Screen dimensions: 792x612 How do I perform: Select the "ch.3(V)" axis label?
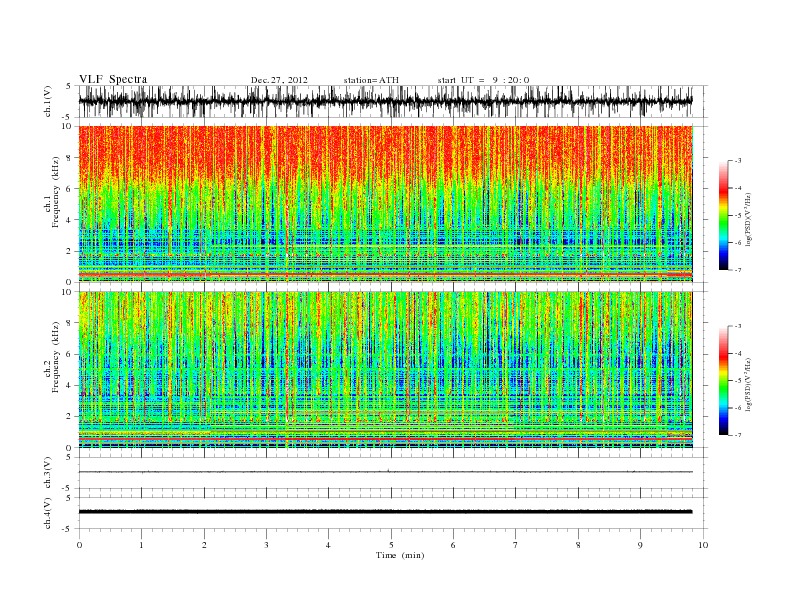point(48,473)
